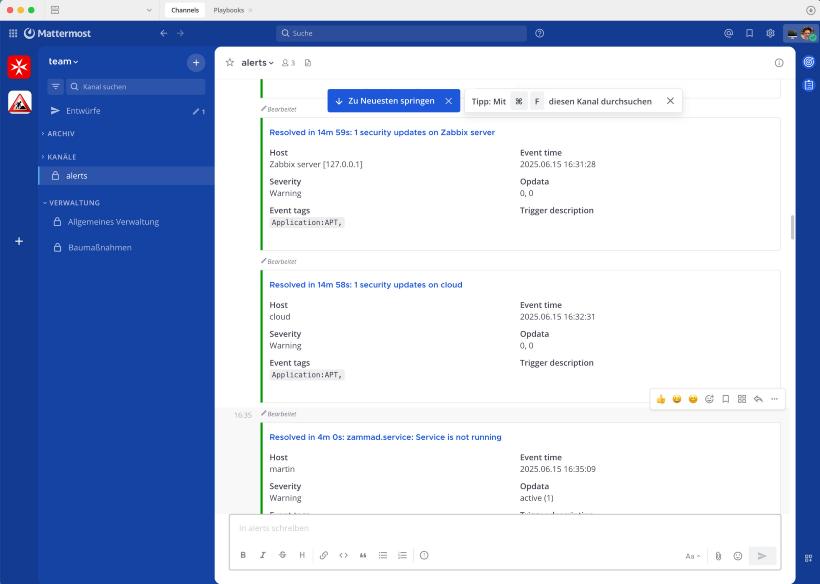Open the window tab list chevron

click(x=149, y=10)
